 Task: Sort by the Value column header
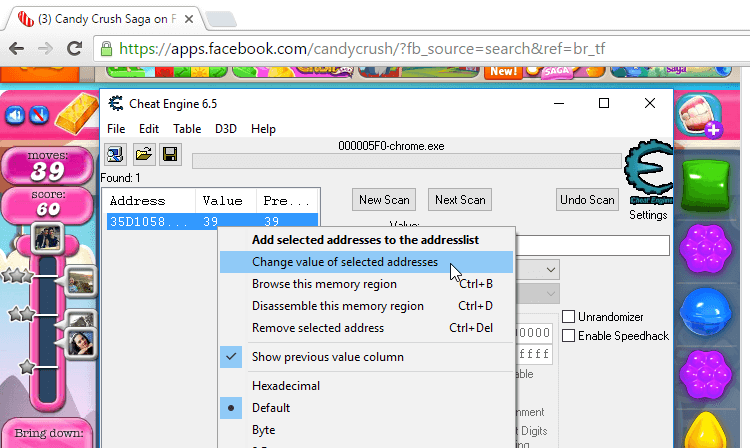tap(226, 201)
